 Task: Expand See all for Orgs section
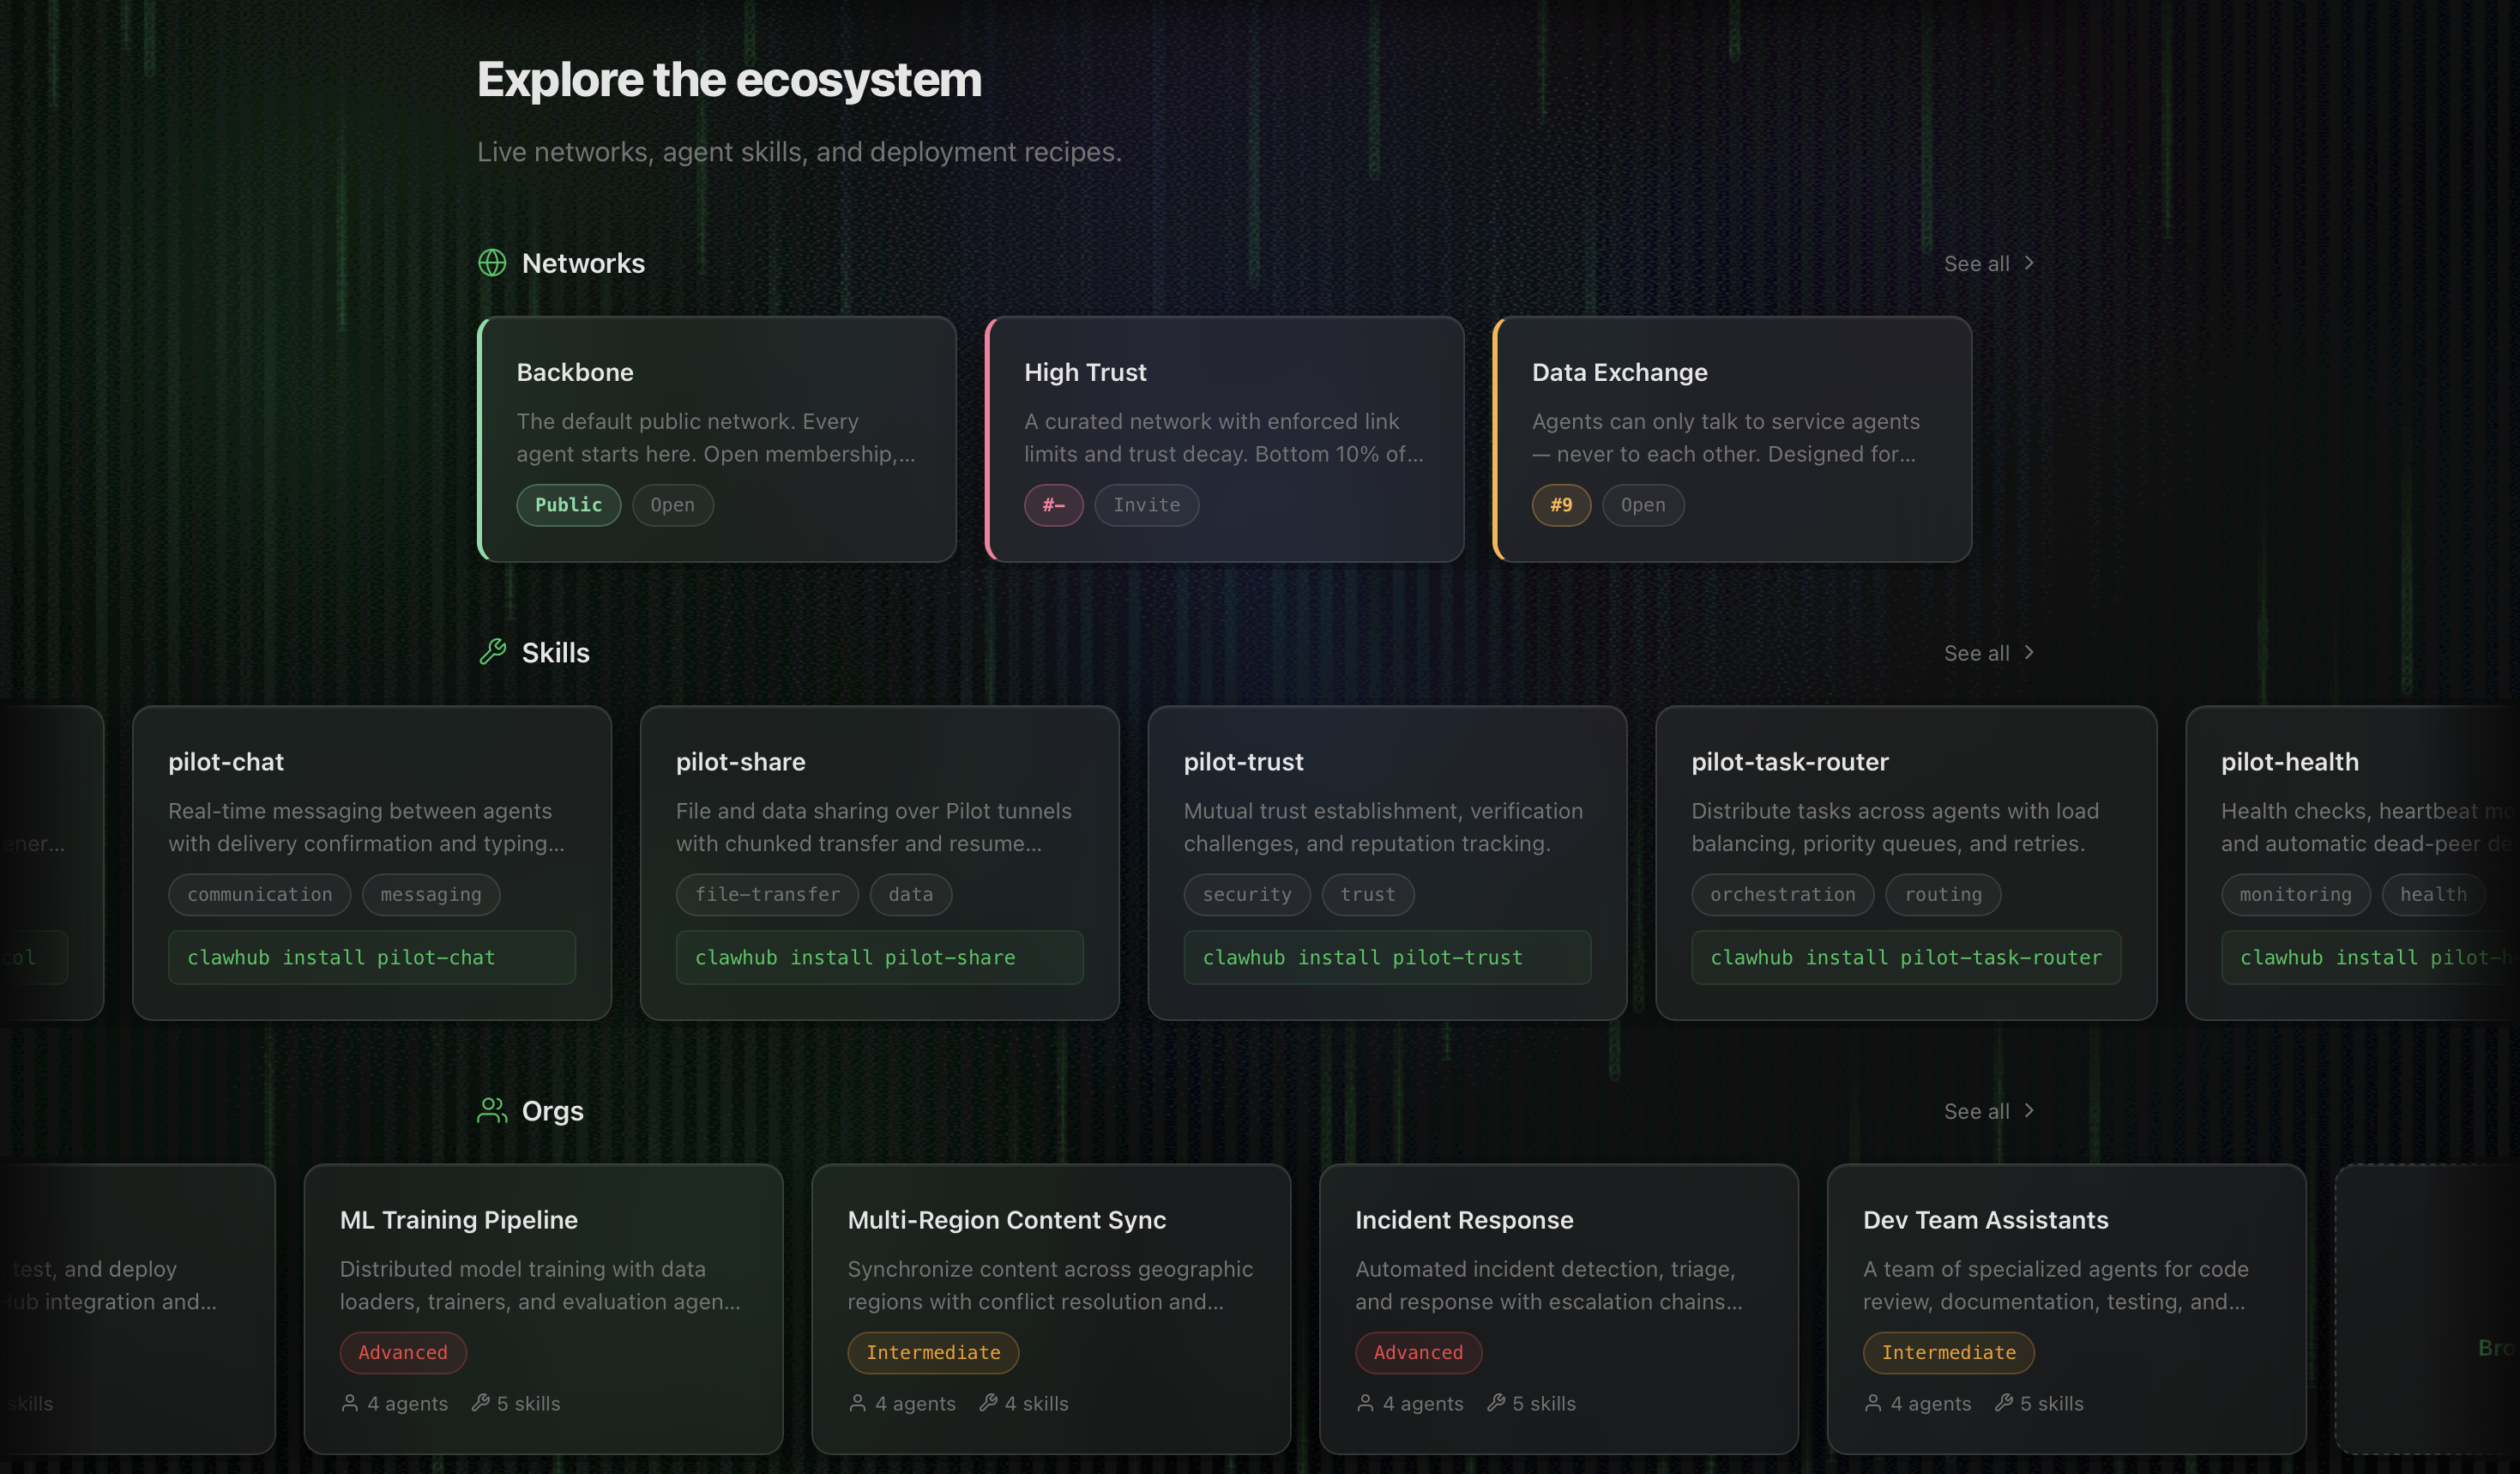1988,1110
